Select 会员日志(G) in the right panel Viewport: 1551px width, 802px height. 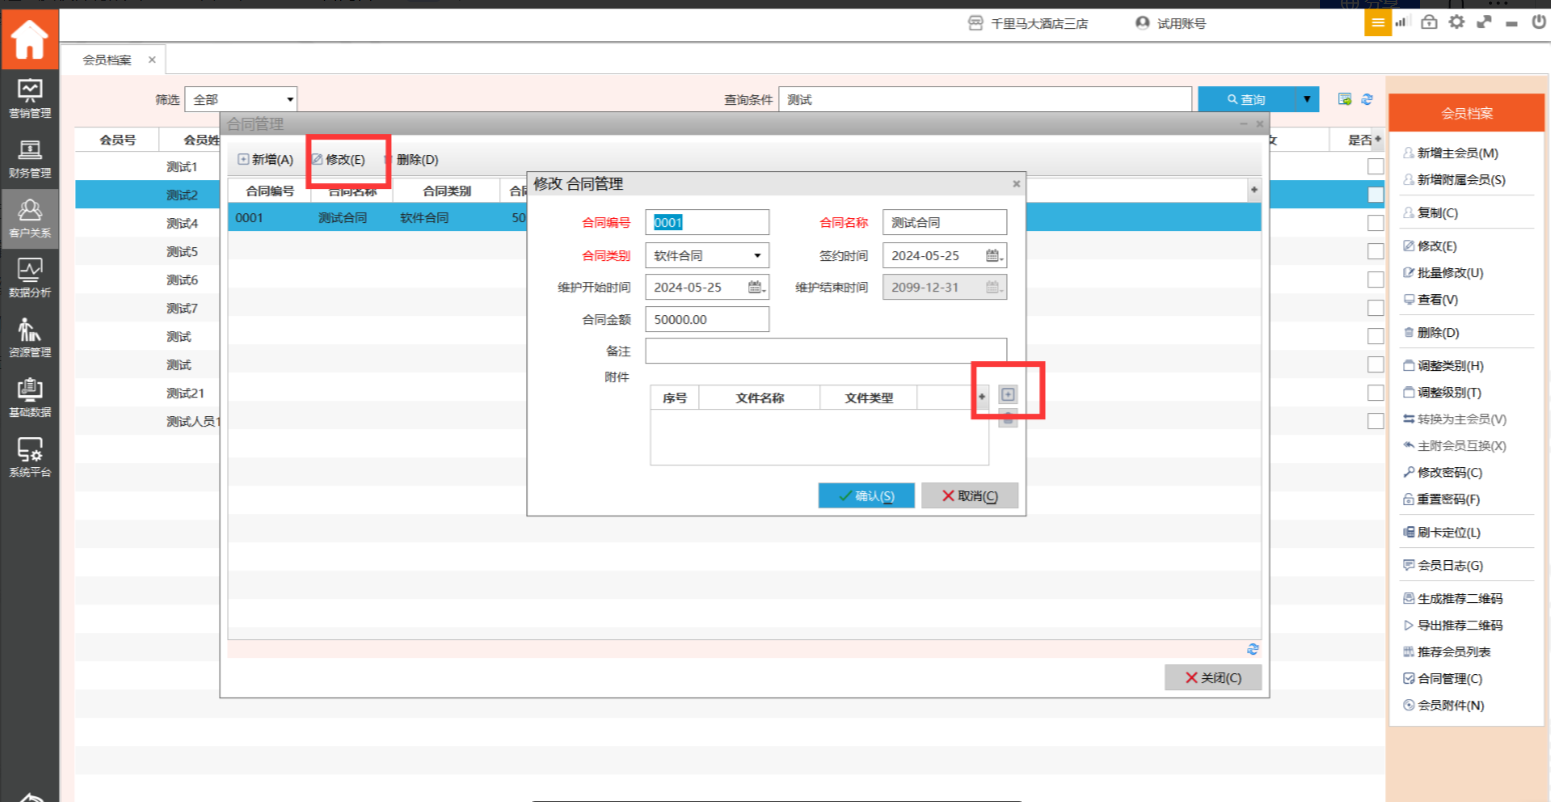coord(1449,565)
